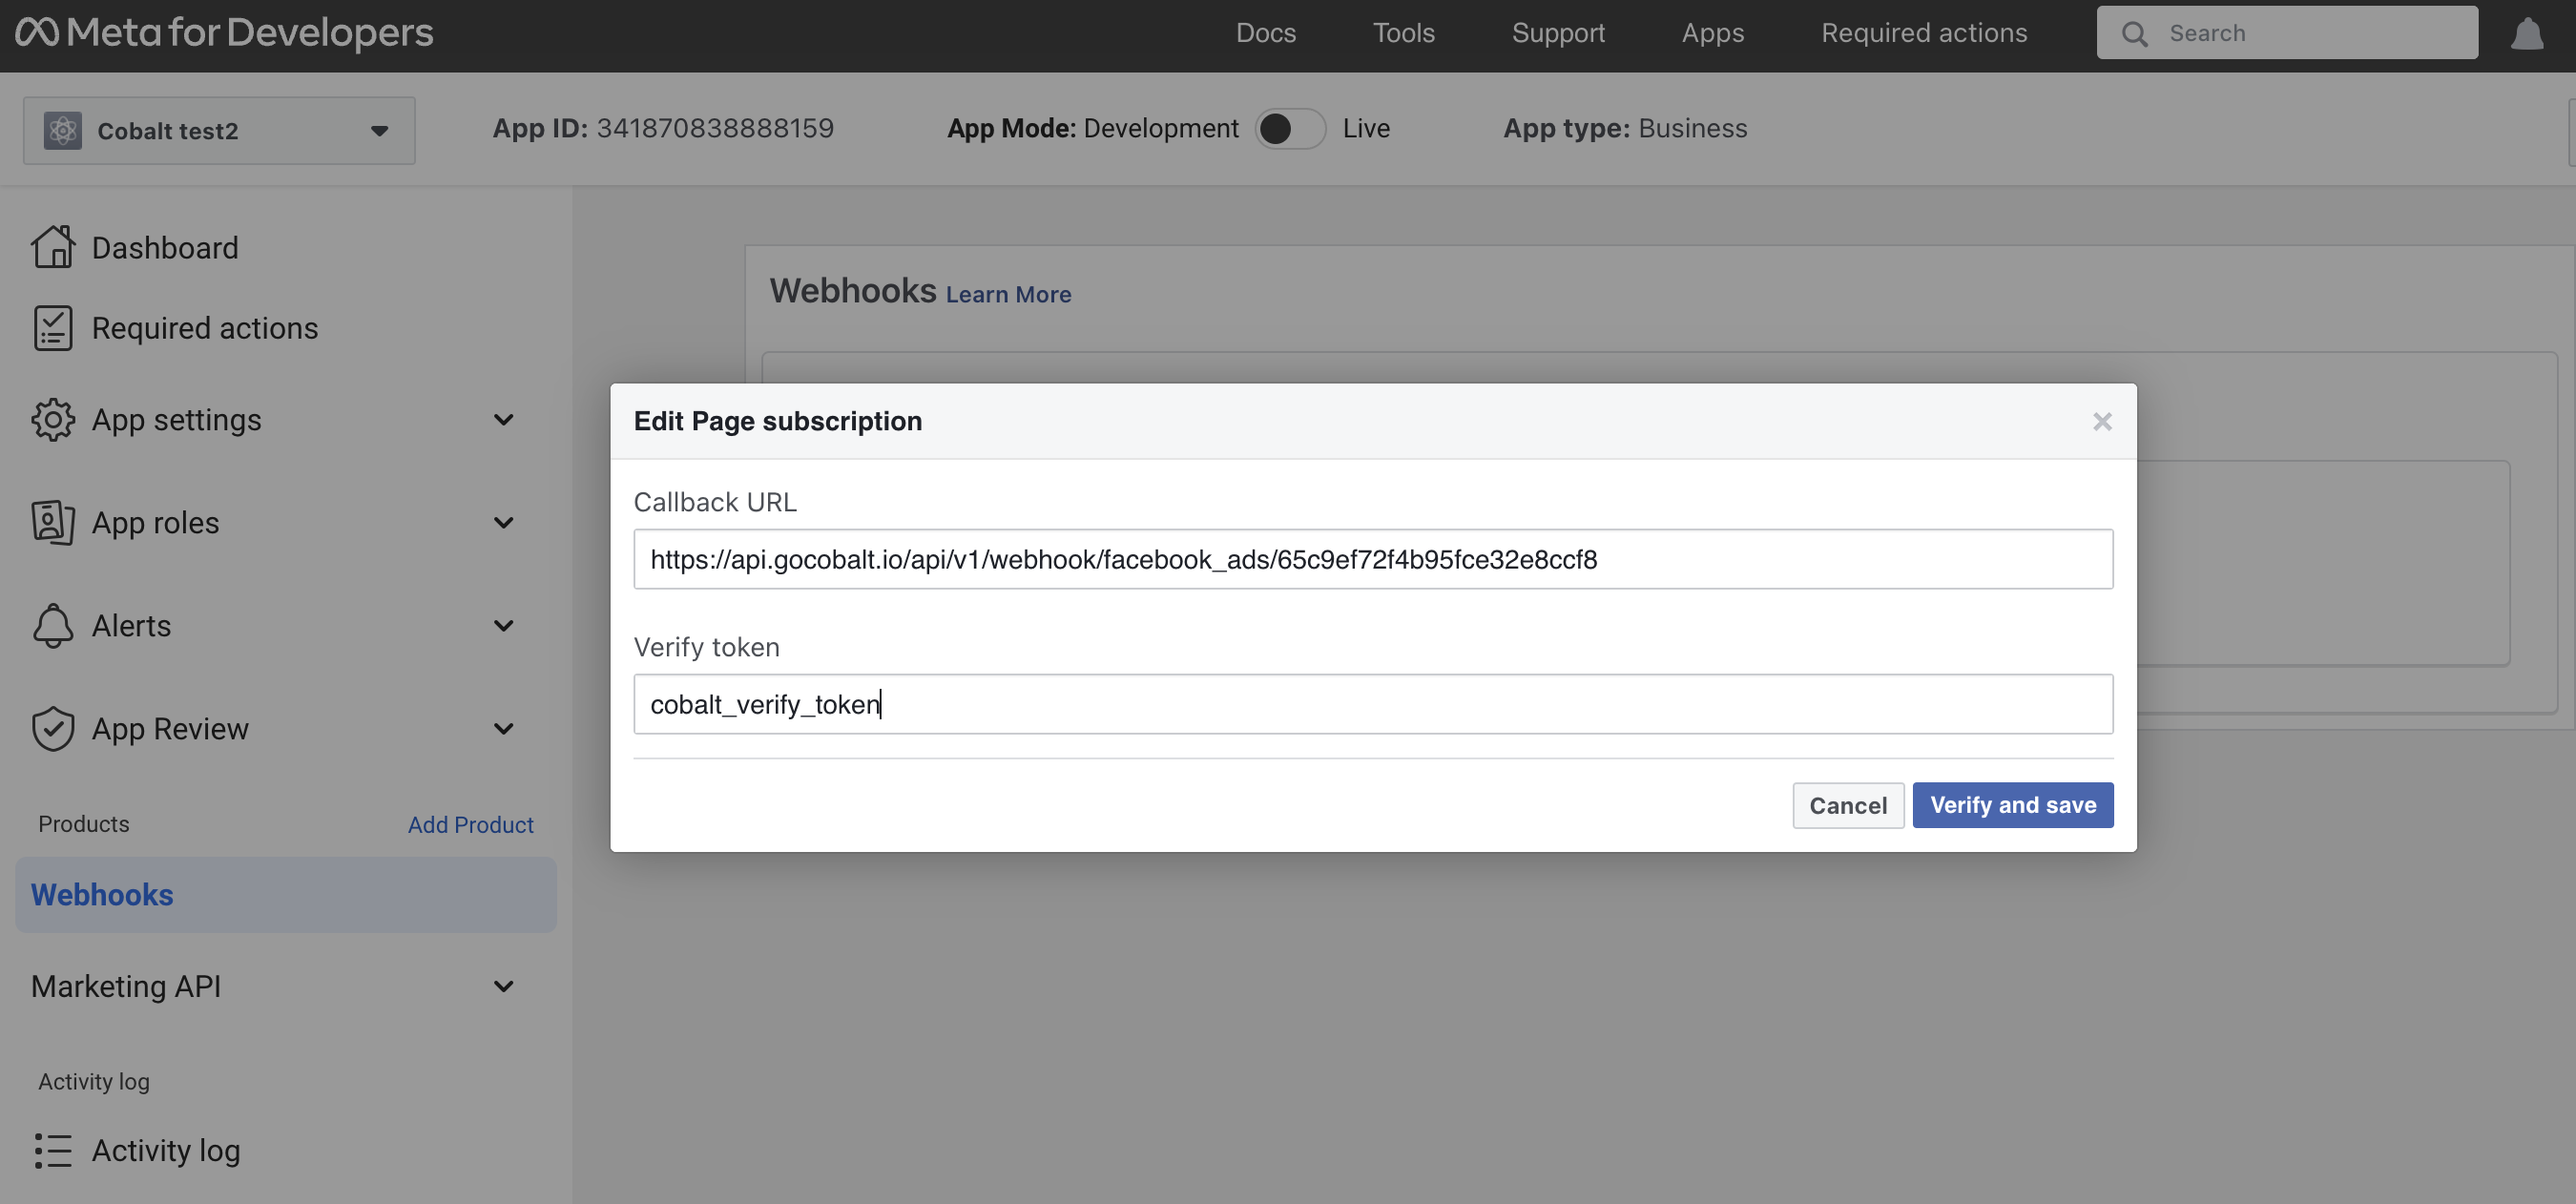Click the Meta for Developers logo

tap(222, 32)
